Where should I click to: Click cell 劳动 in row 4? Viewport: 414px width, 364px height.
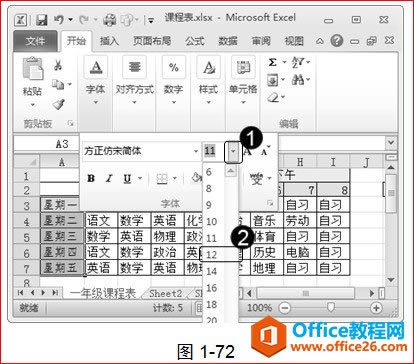click(x=300, y=220)
